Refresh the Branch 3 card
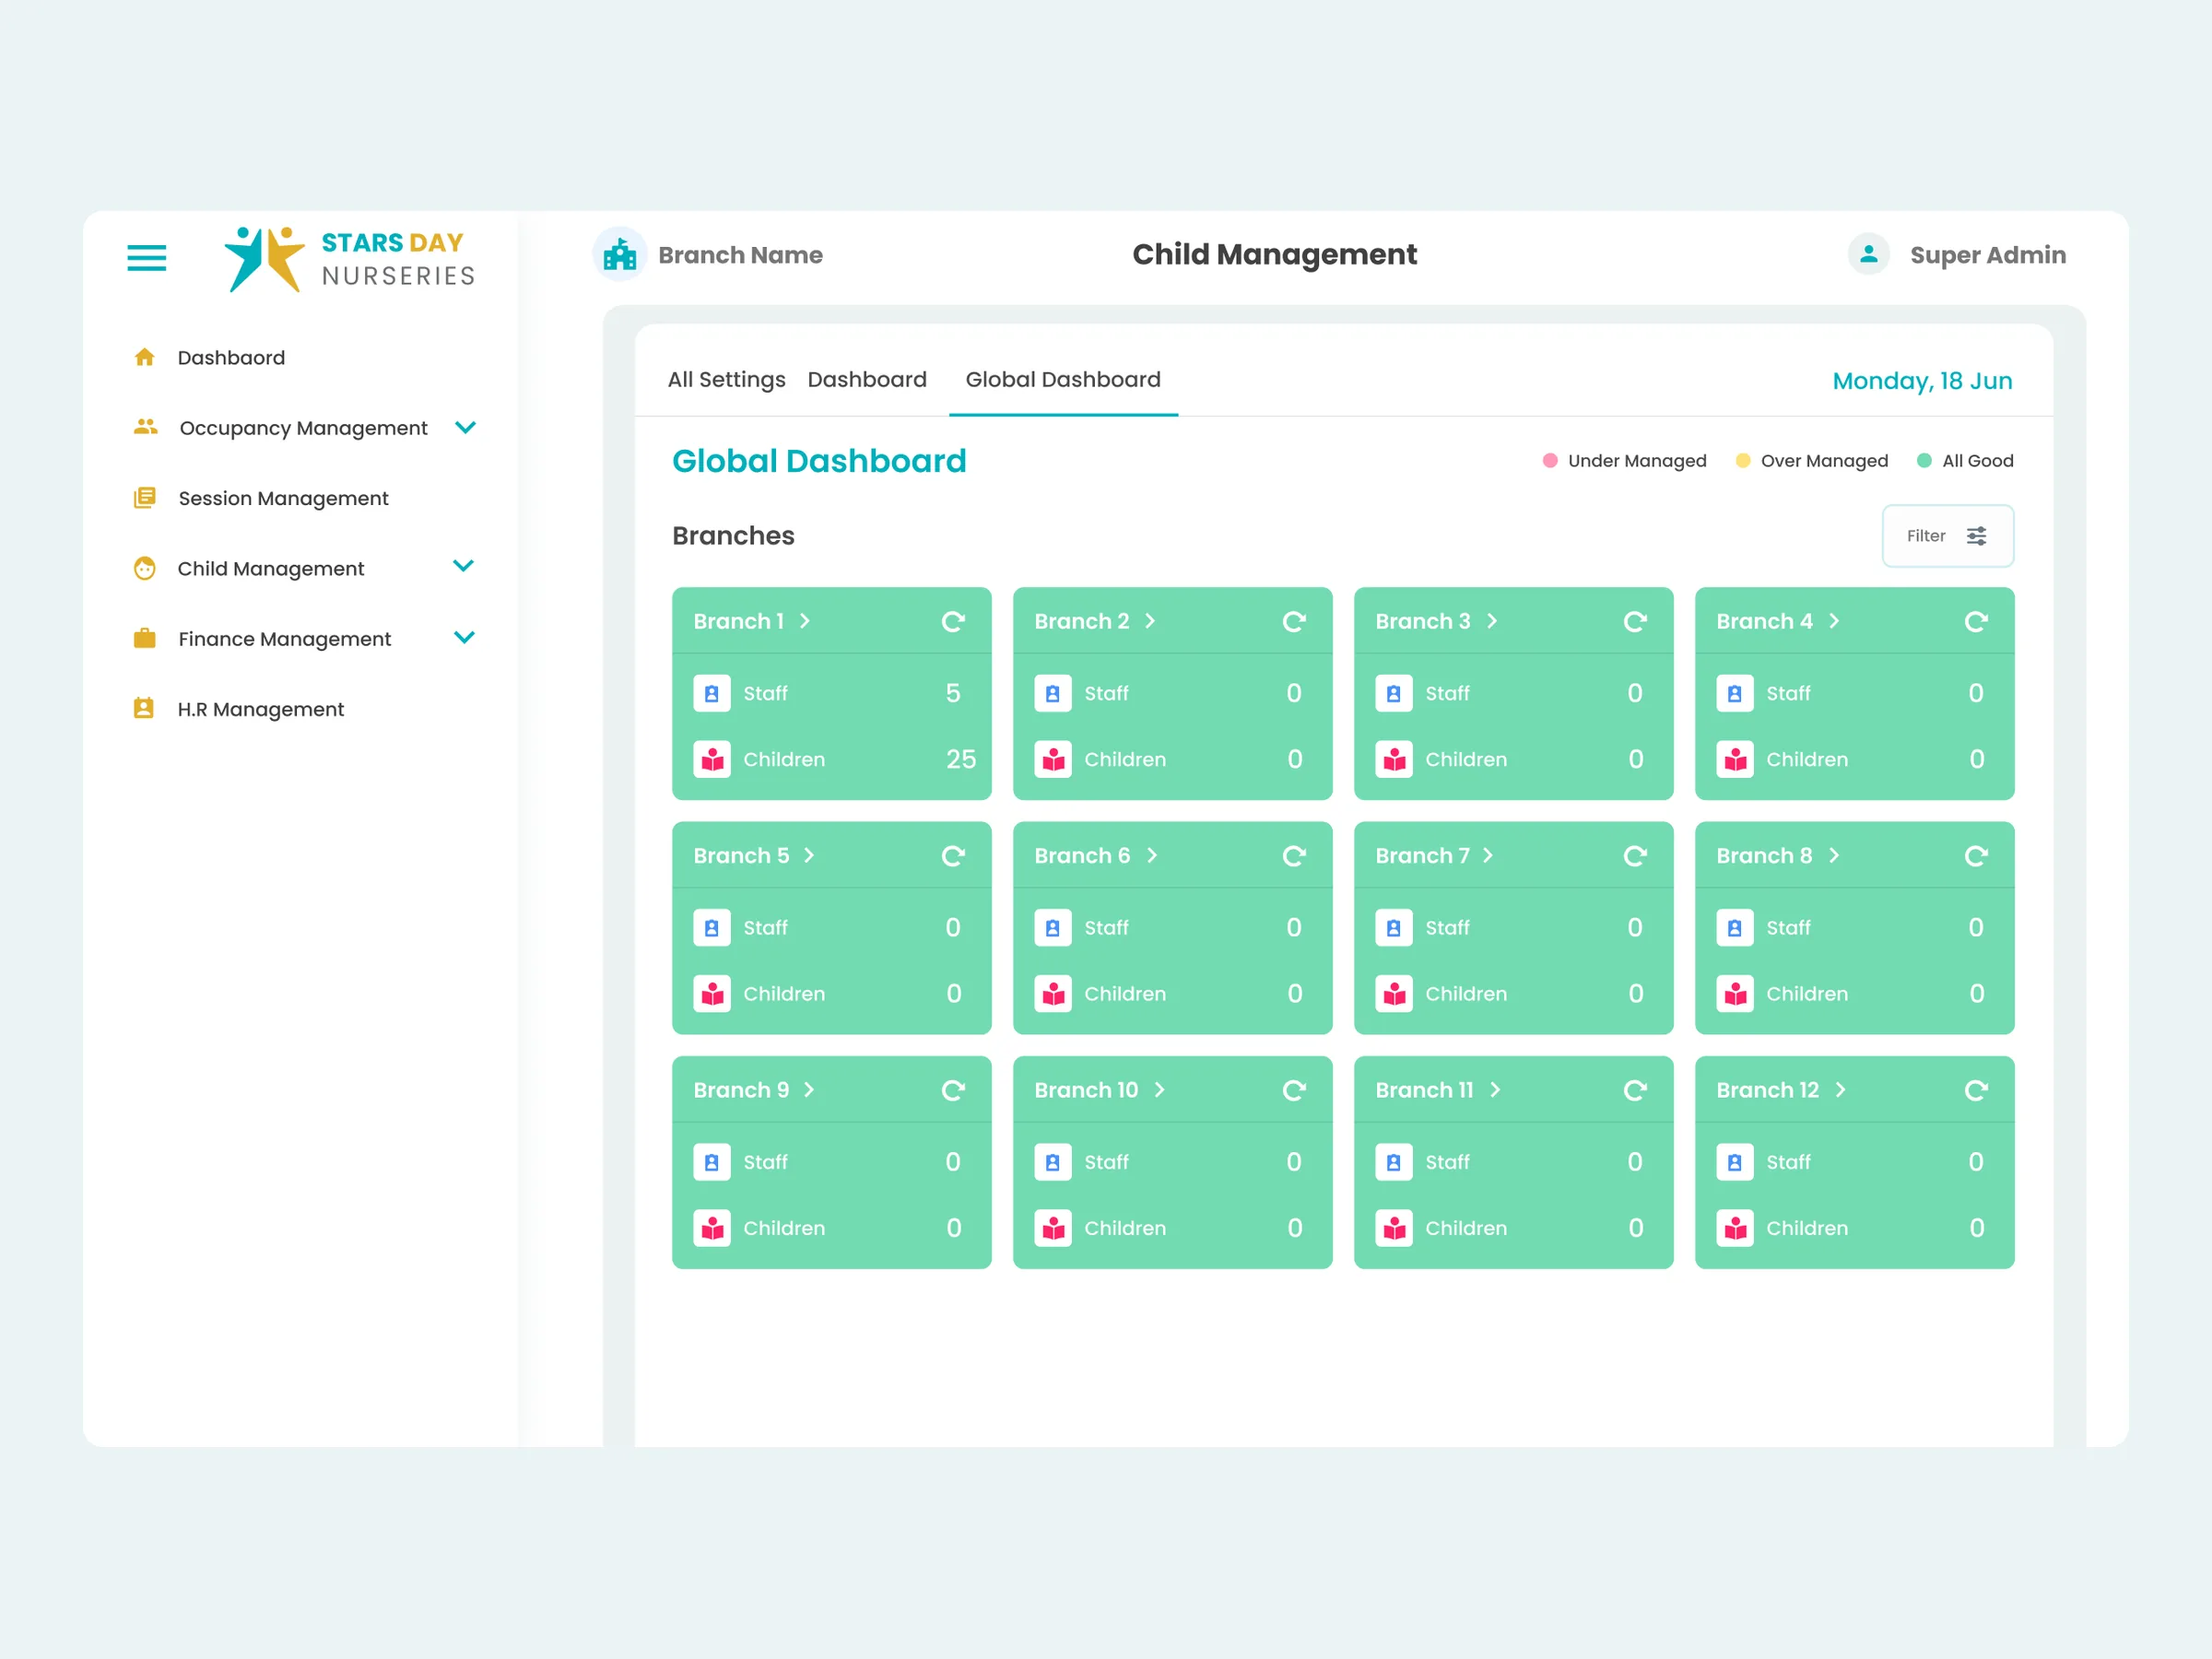 pyautogui.click(x=1635, y=622)
